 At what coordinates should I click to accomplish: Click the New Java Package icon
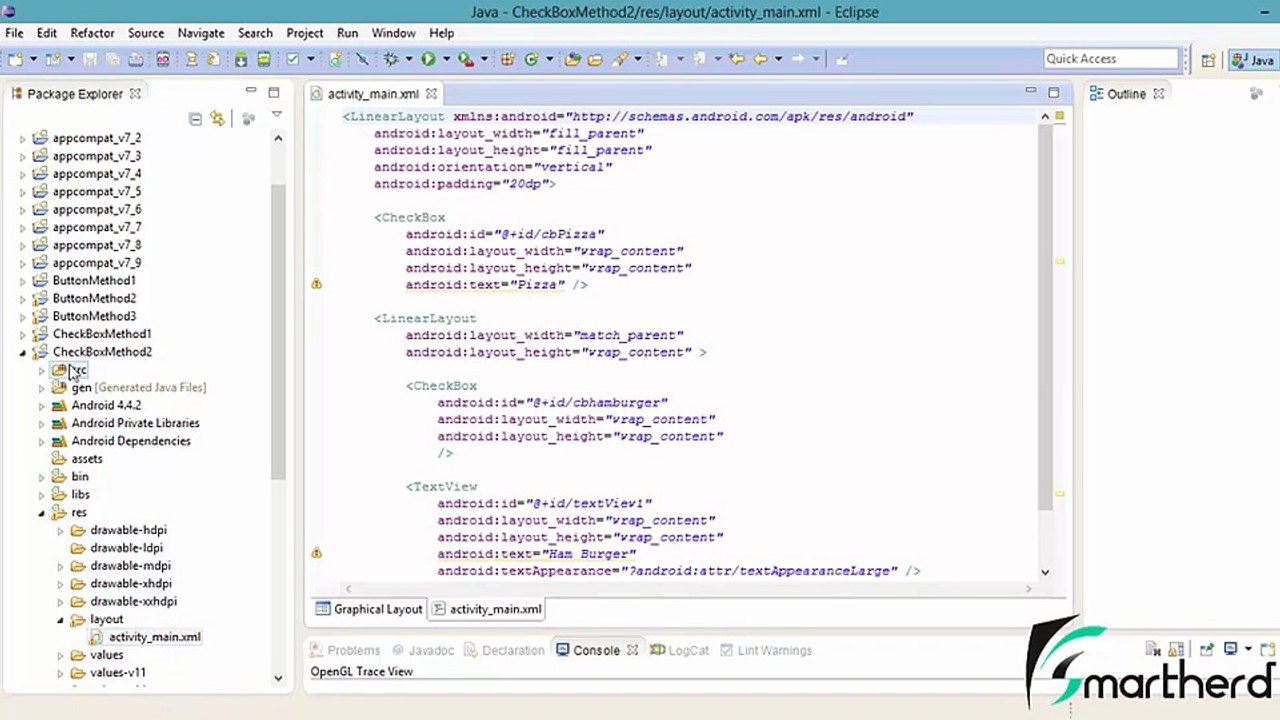[x=508, y=59]
